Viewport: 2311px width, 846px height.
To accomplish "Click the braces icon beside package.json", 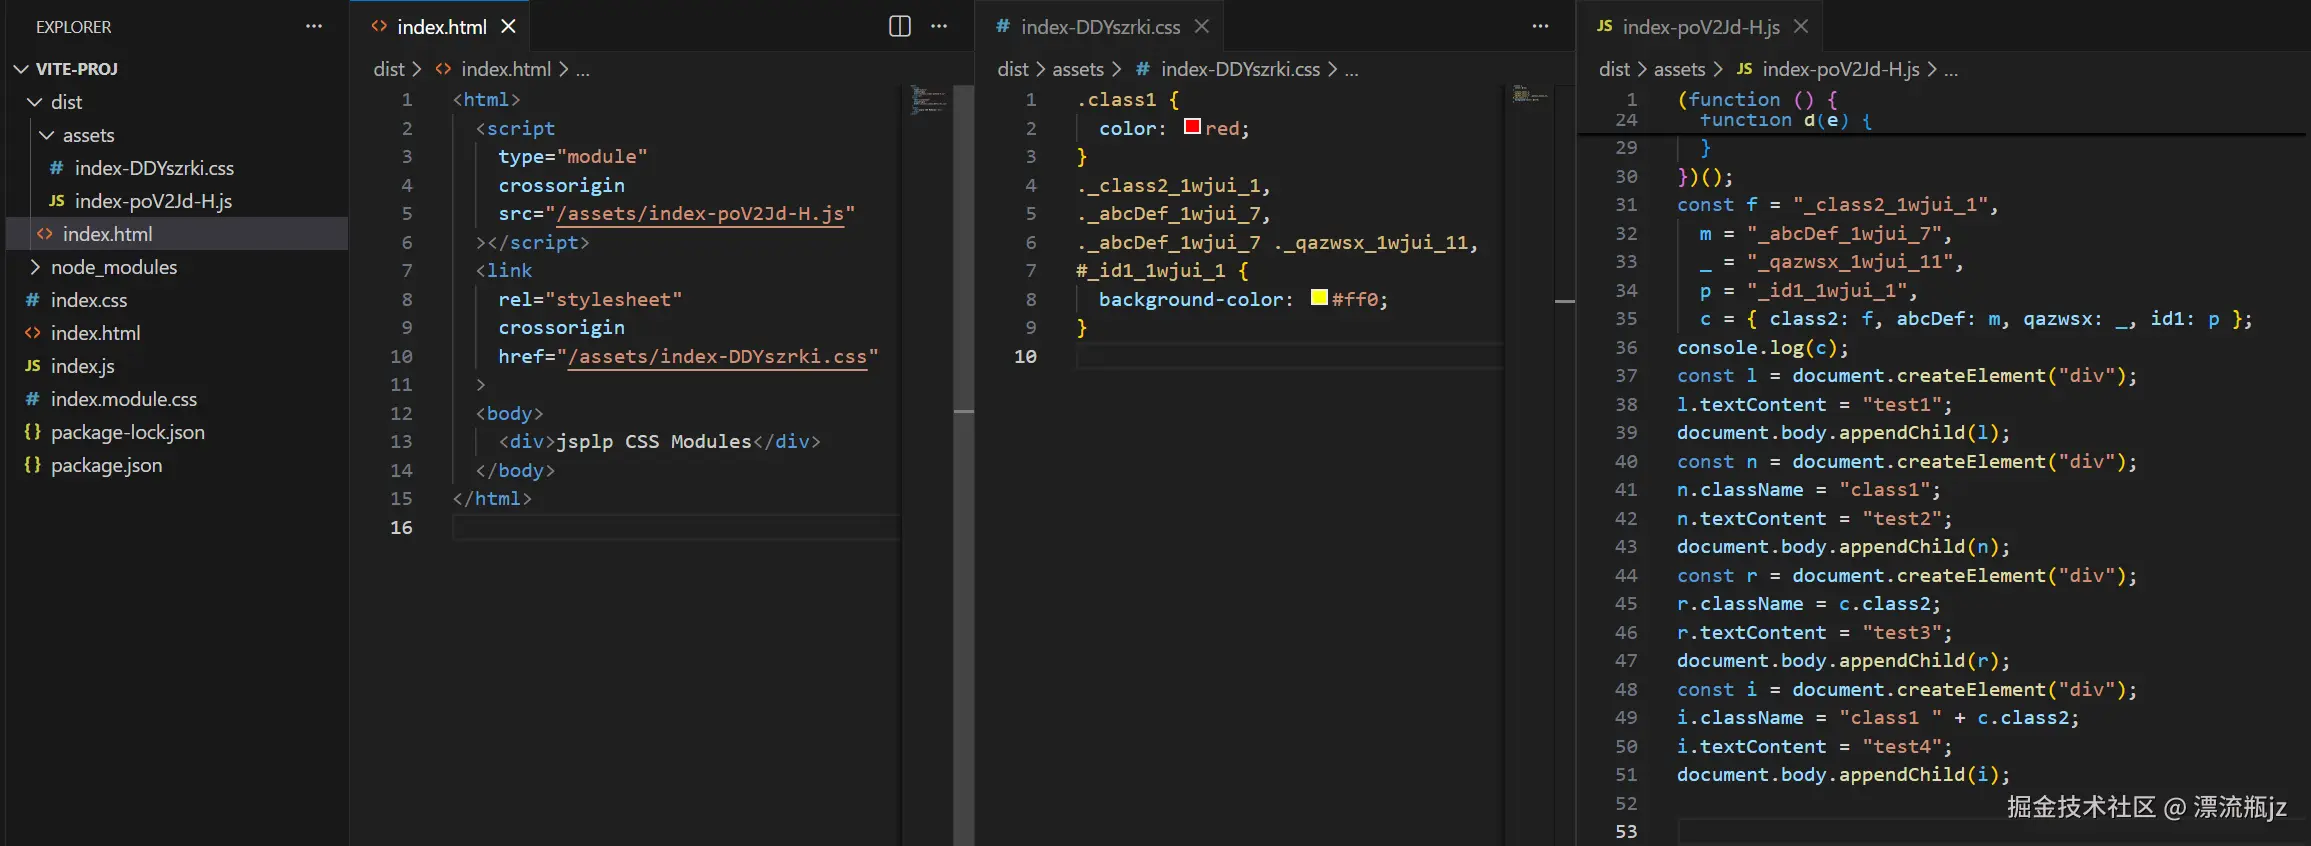I will coord(33,465).
